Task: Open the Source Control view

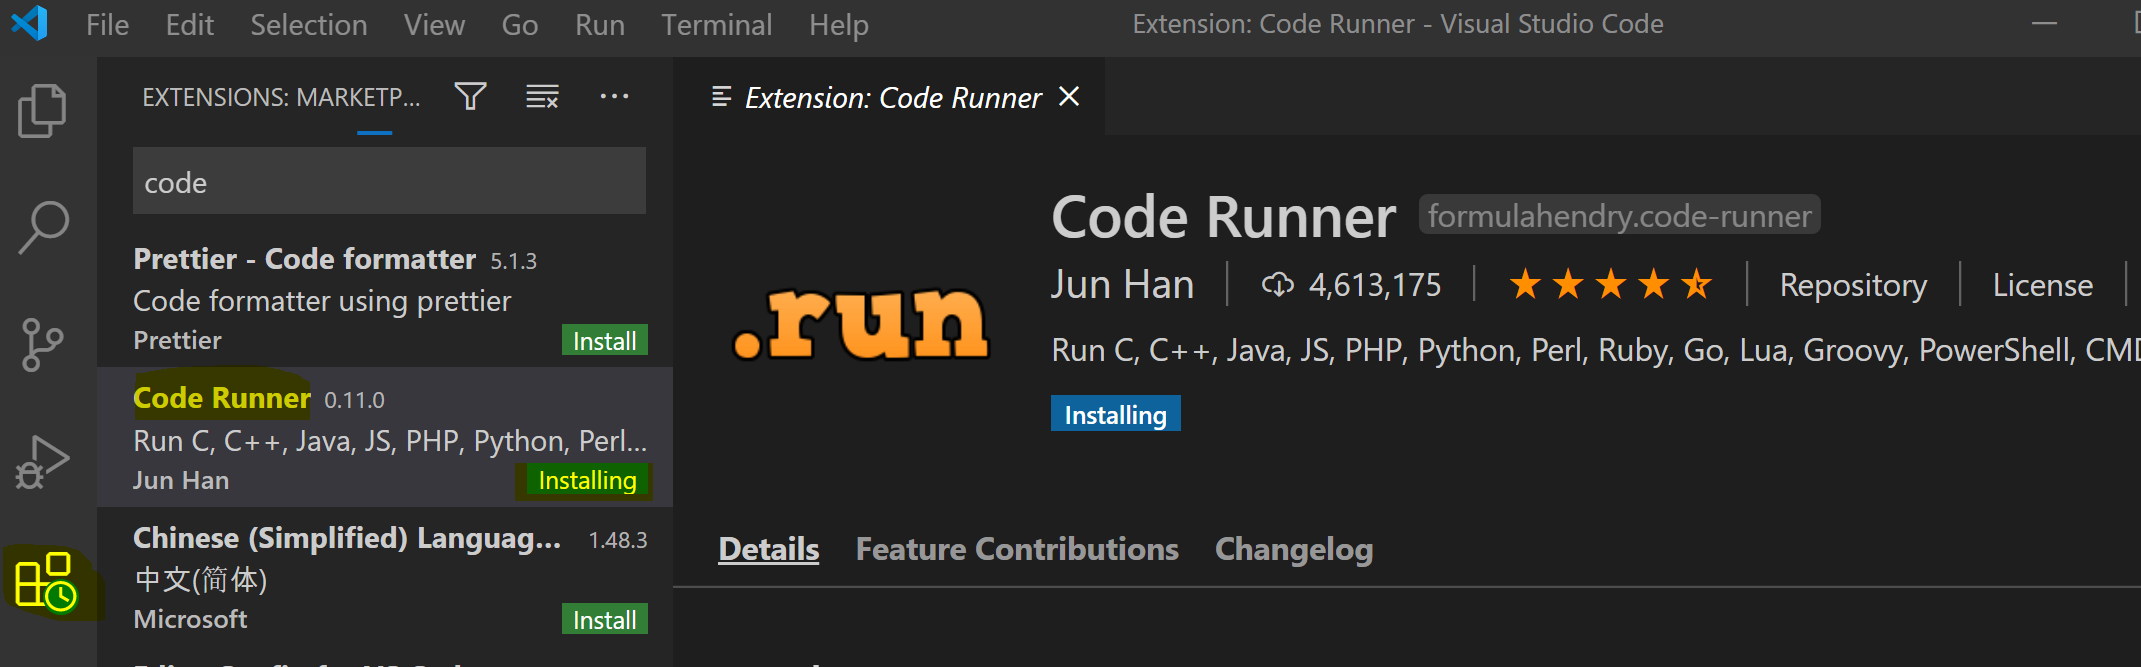Action: point(41,345)
